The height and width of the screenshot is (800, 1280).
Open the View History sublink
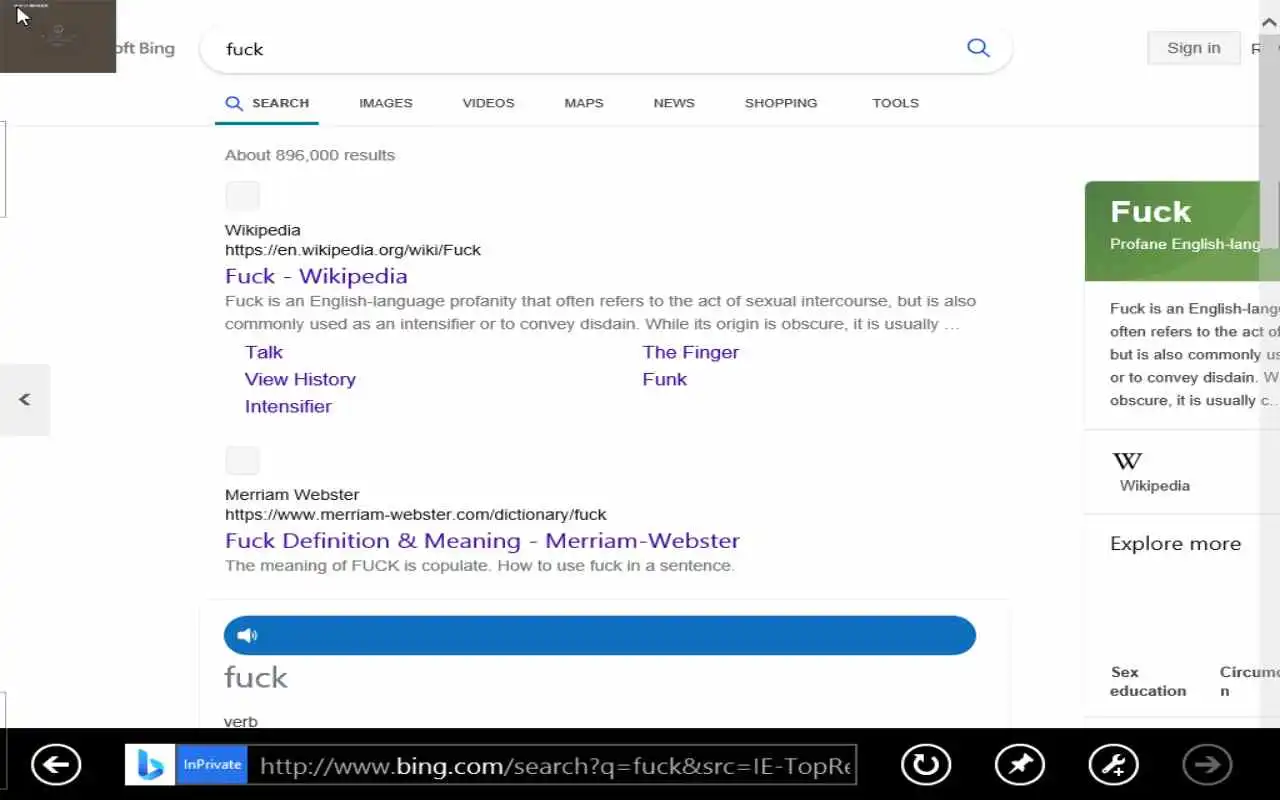tap(300, 379)
